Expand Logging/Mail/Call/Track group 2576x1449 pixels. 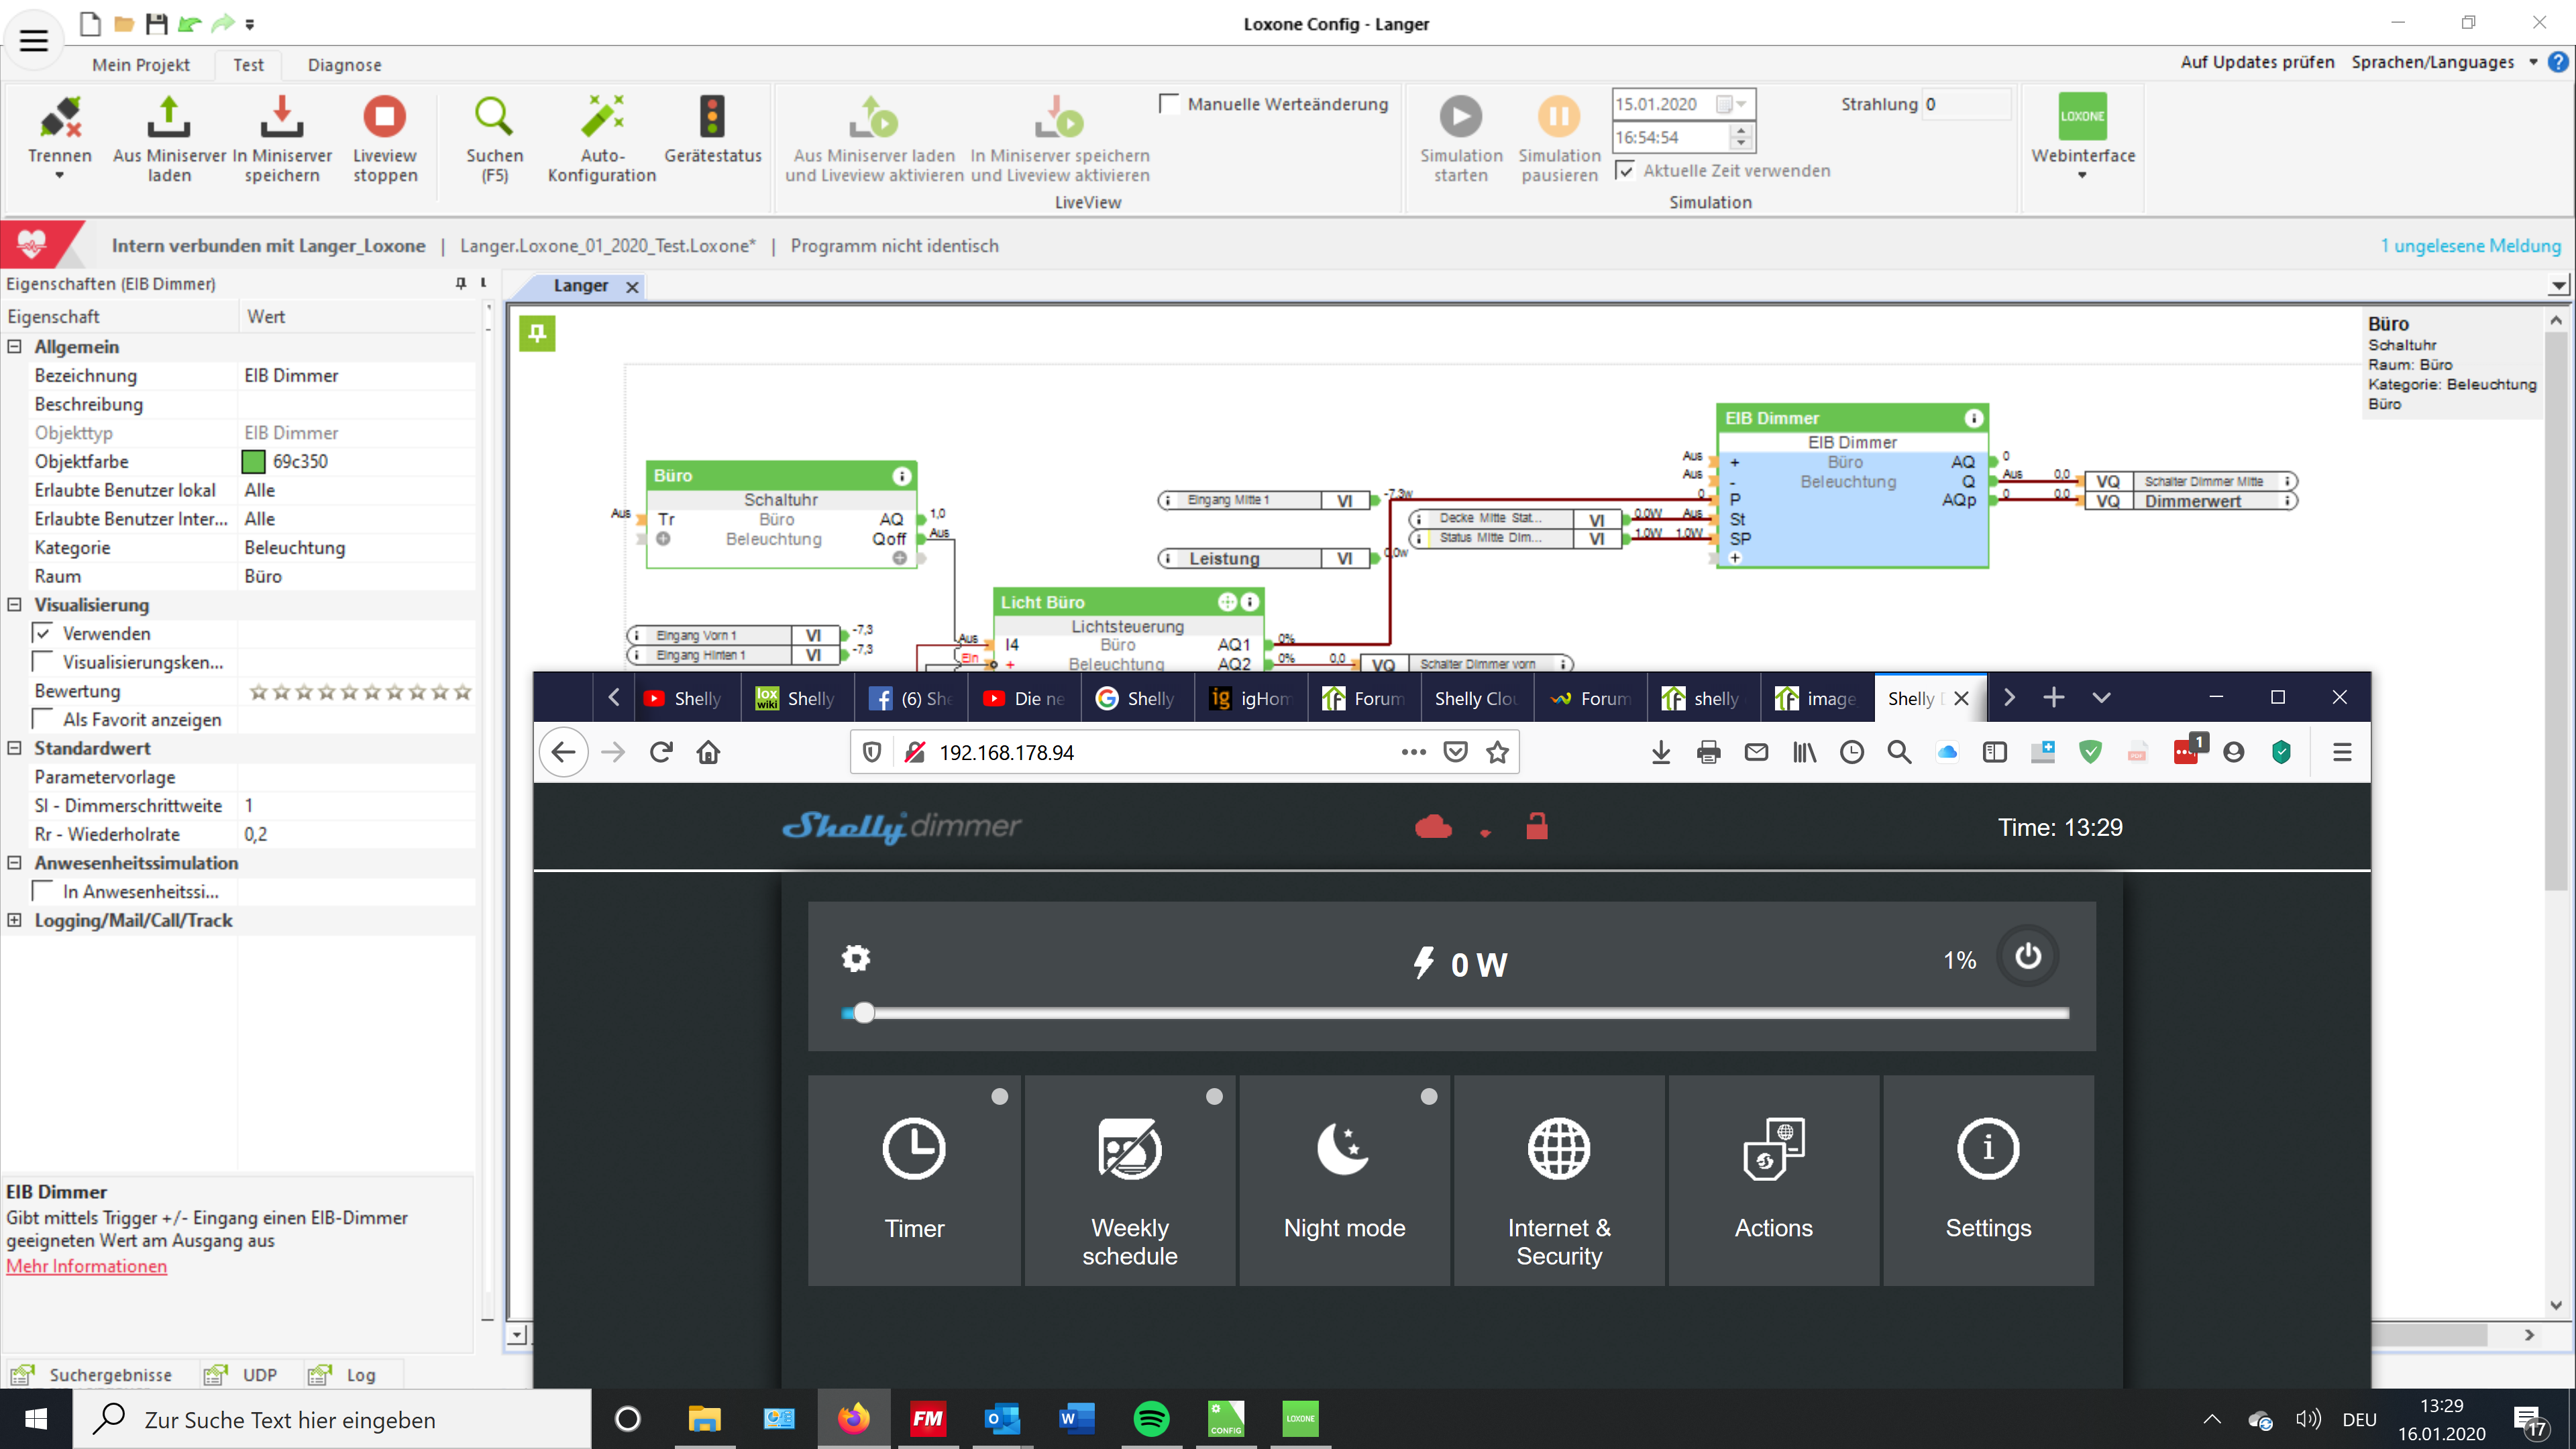(15, 920)
